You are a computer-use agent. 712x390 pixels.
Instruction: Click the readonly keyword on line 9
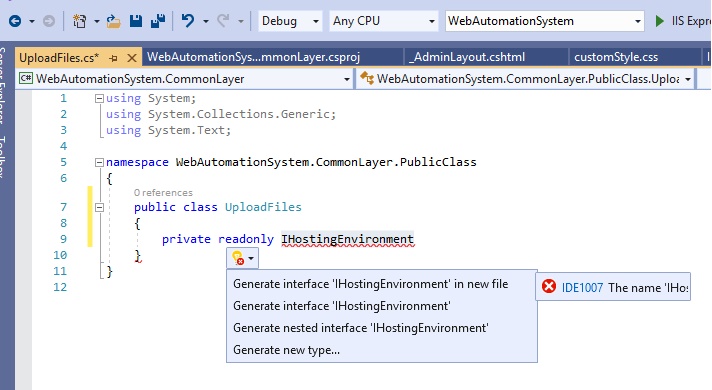pyautogui.click(x=246, y=239)
